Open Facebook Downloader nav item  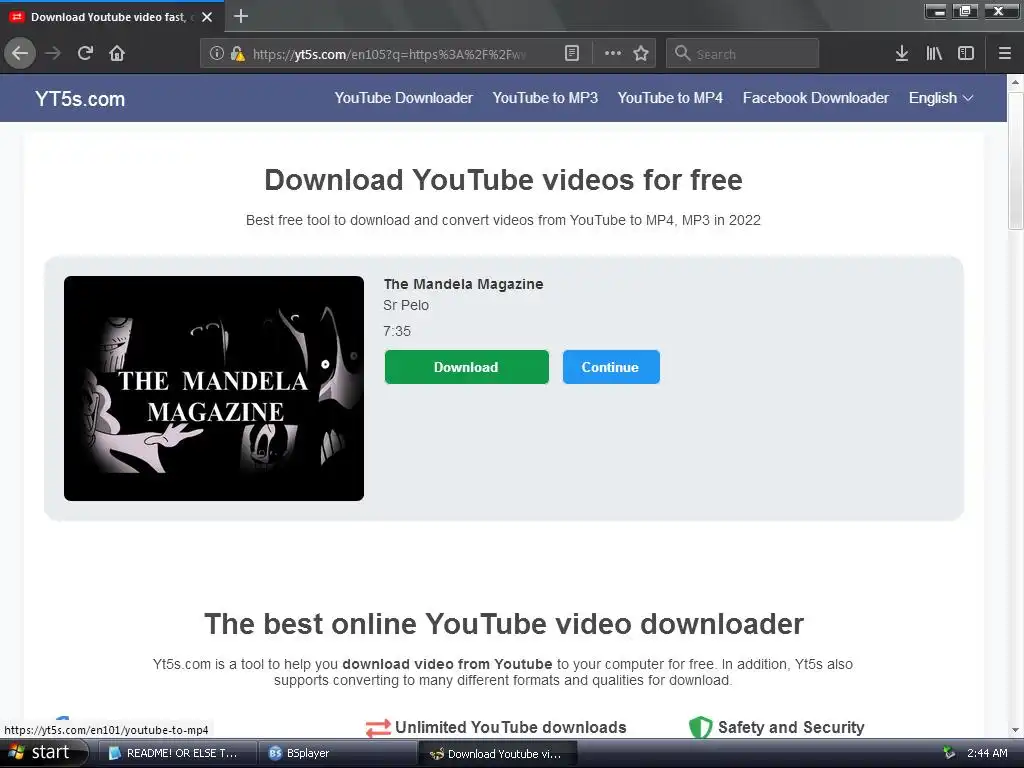click(816, 98)
